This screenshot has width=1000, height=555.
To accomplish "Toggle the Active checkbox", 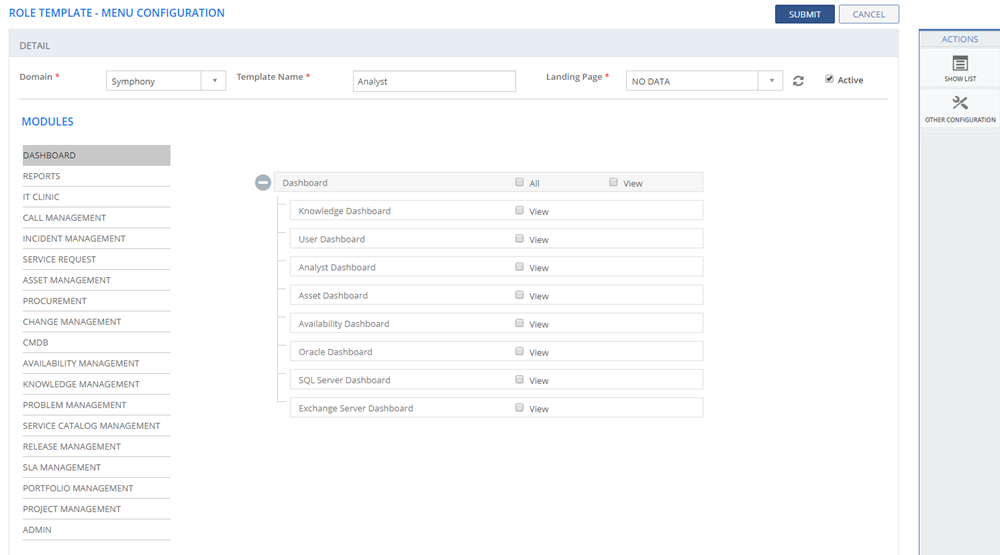I will tap(829, 80).
